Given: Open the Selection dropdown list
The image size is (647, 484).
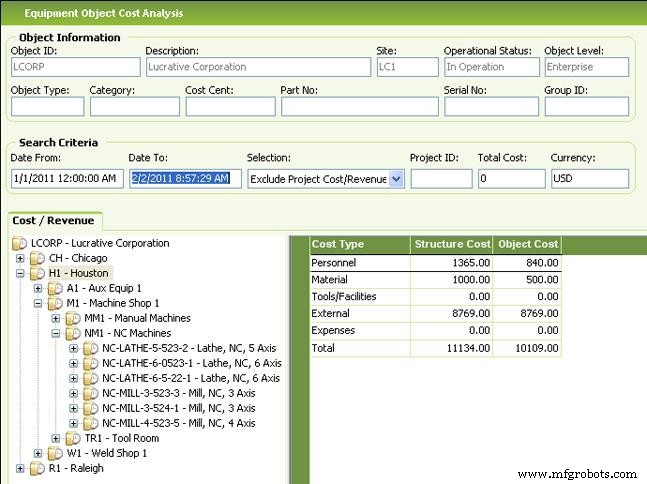Looking at the screenshot, I should pyautogui.click(x=395, y=179).
